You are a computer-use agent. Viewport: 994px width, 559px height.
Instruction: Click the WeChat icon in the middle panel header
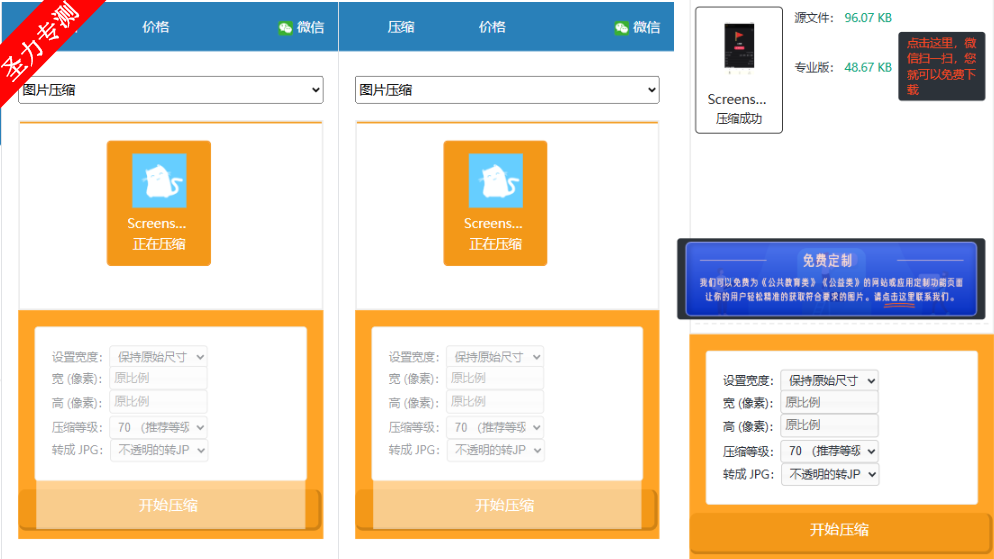pyautogui.click(x=621, y=27)
